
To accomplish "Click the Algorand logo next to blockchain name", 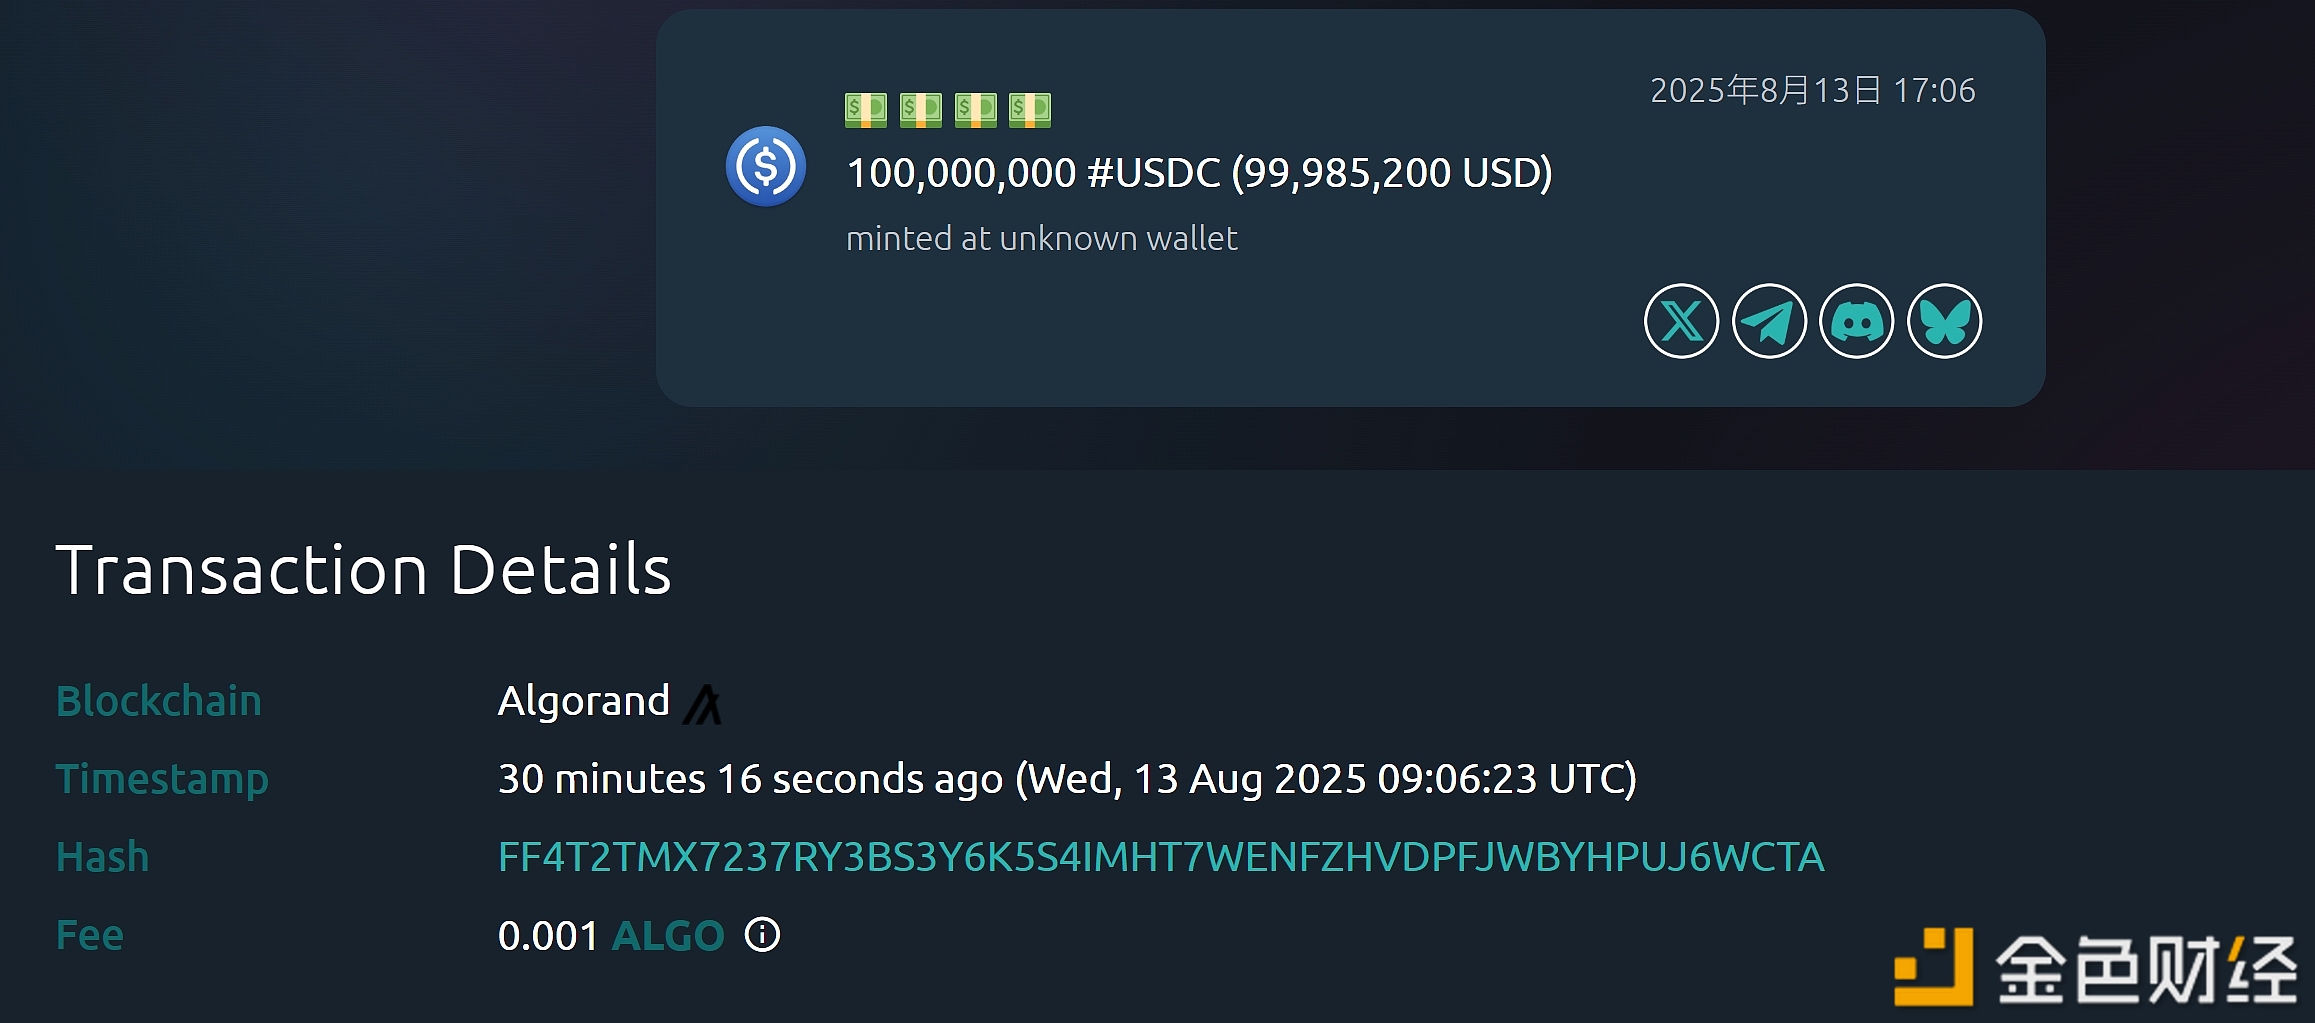I will point(703,704).
